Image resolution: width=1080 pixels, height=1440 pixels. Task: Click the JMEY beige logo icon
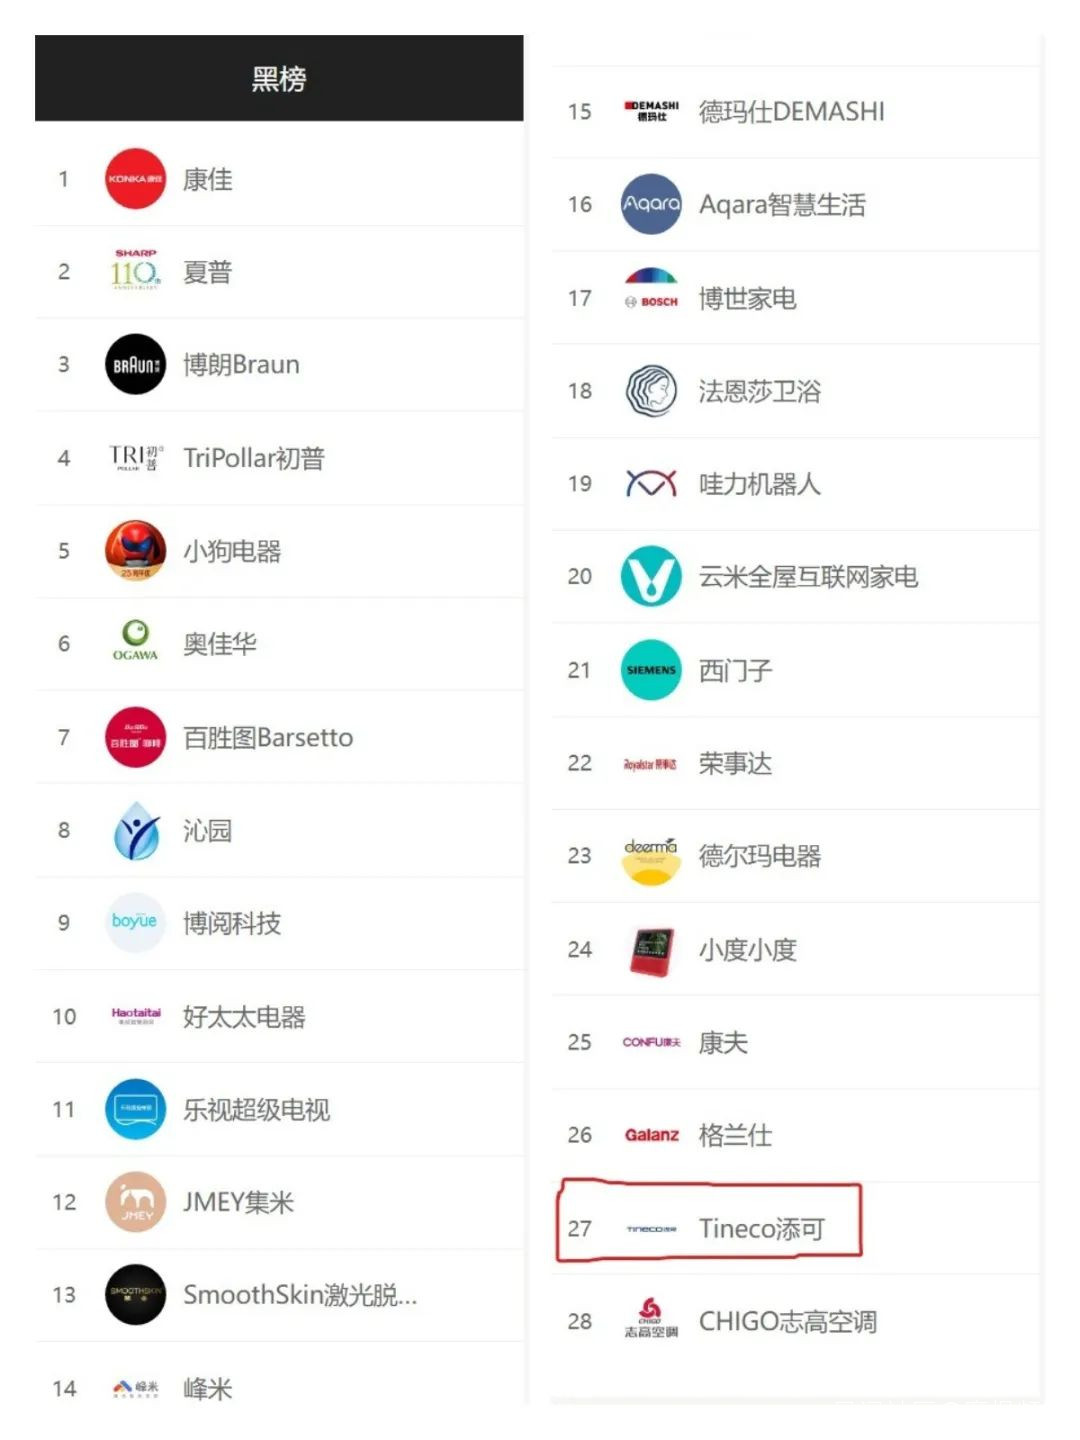[135, 1202]
